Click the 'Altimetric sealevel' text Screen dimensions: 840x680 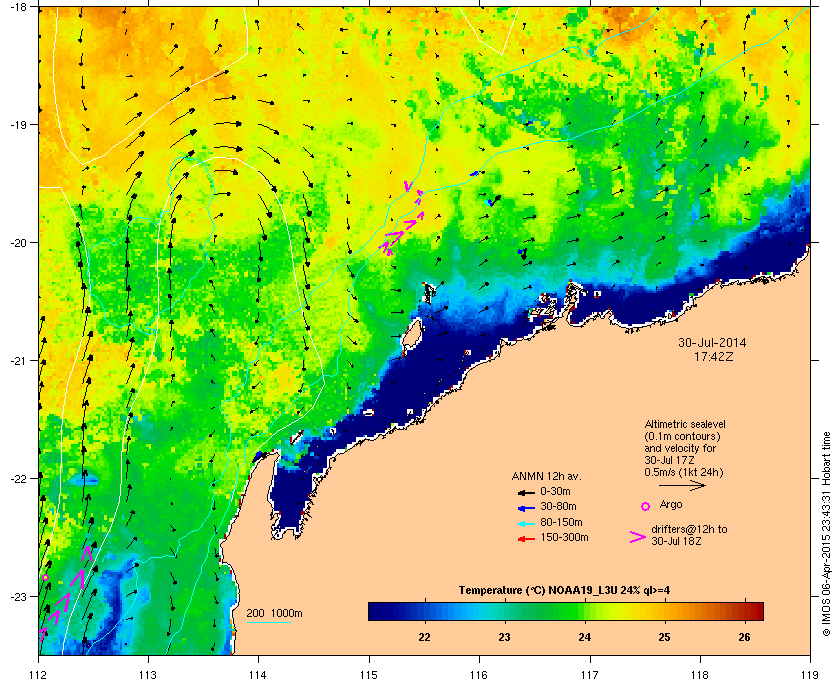tap(685, 424)
